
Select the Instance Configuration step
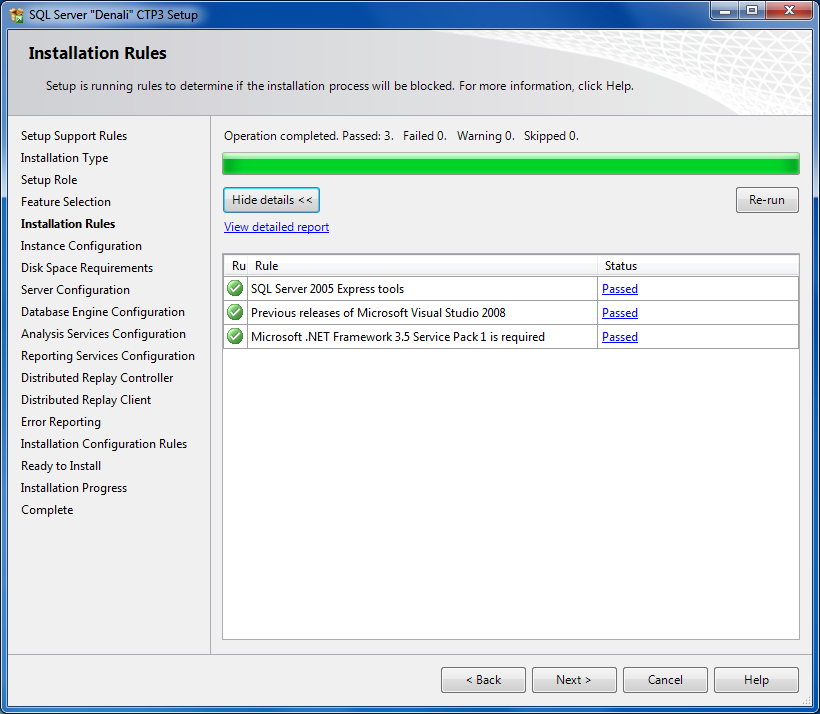tap(81, 246)
